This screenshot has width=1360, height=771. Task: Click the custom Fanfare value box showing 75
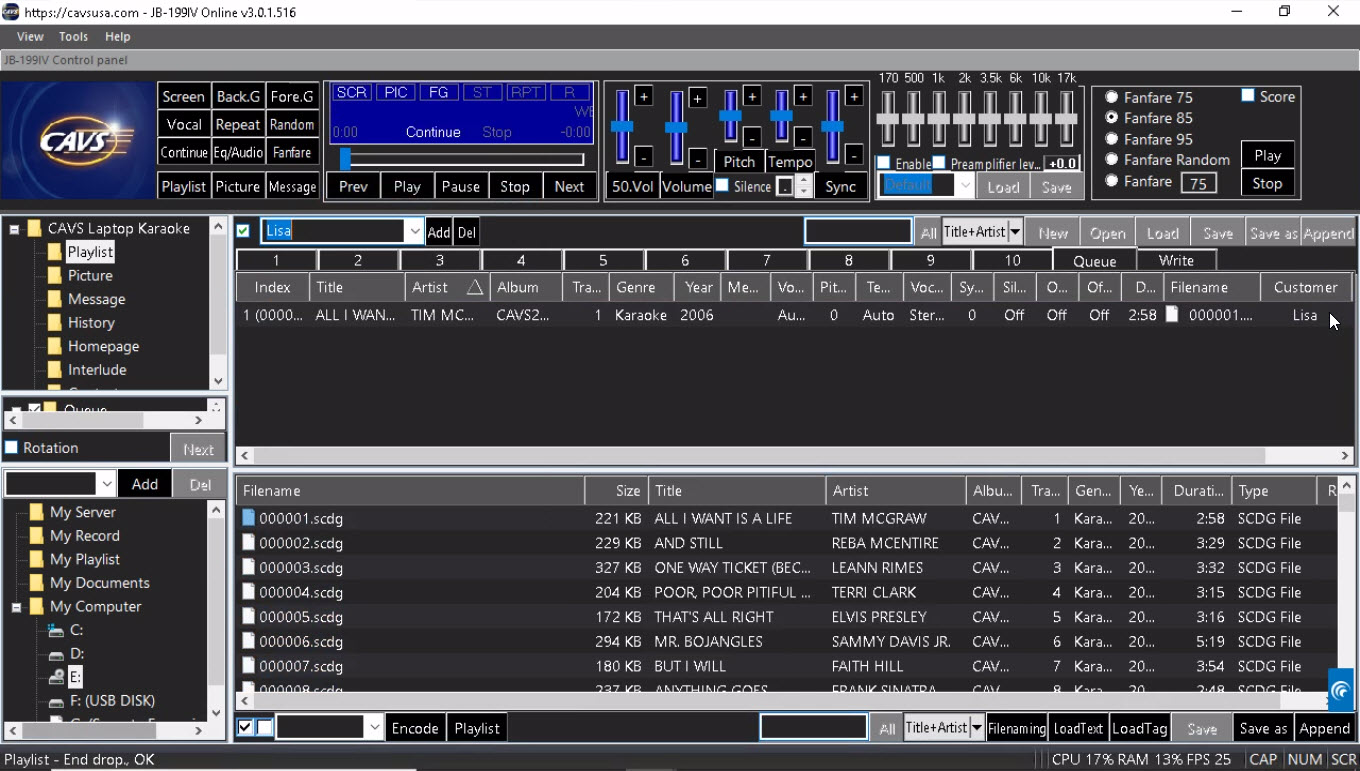click(1198, 182)
